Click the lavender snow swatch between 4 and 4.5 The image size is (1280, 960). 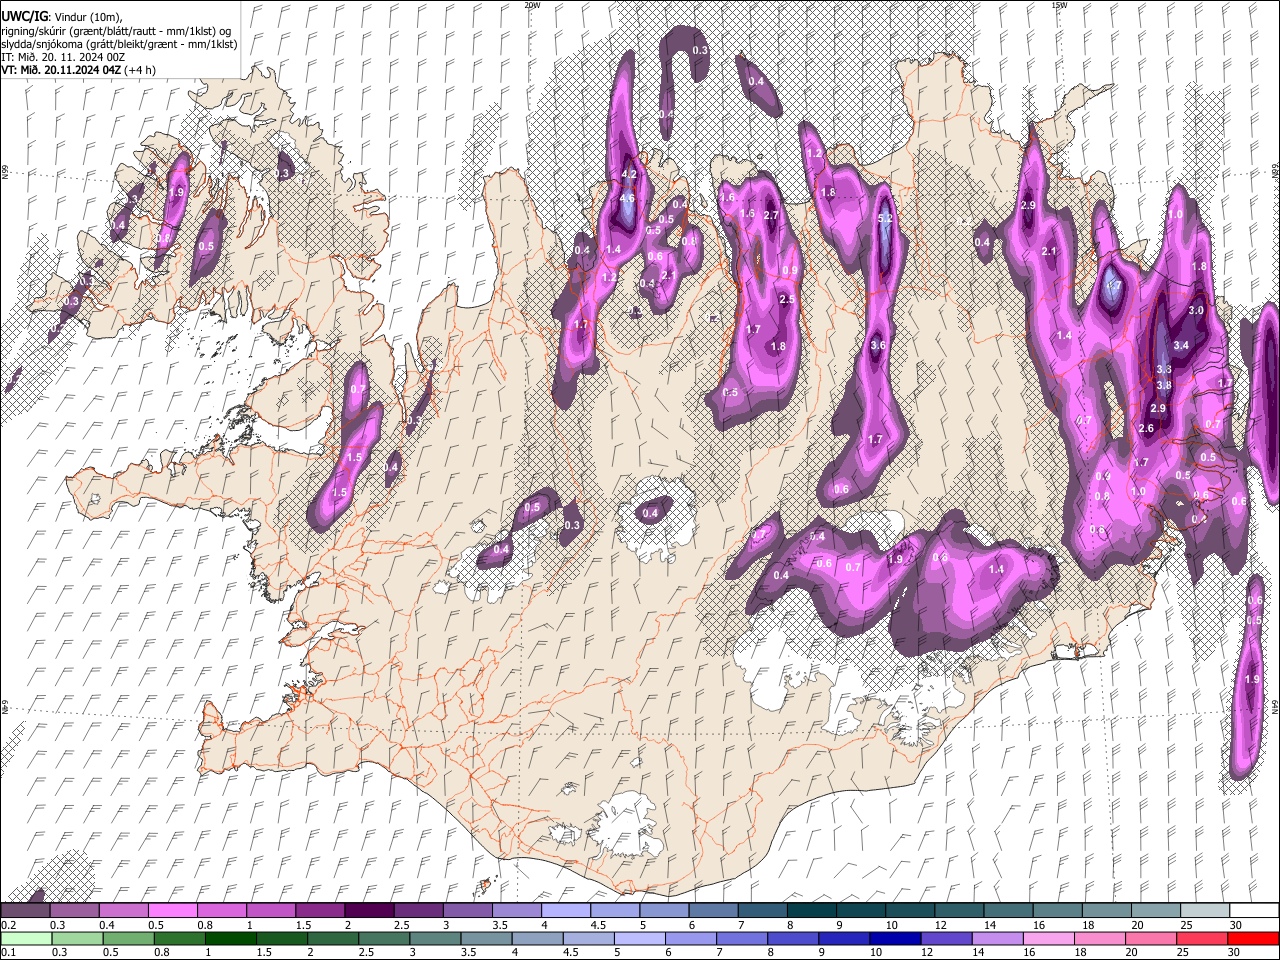pyautogui.click(x=564, y=910)
